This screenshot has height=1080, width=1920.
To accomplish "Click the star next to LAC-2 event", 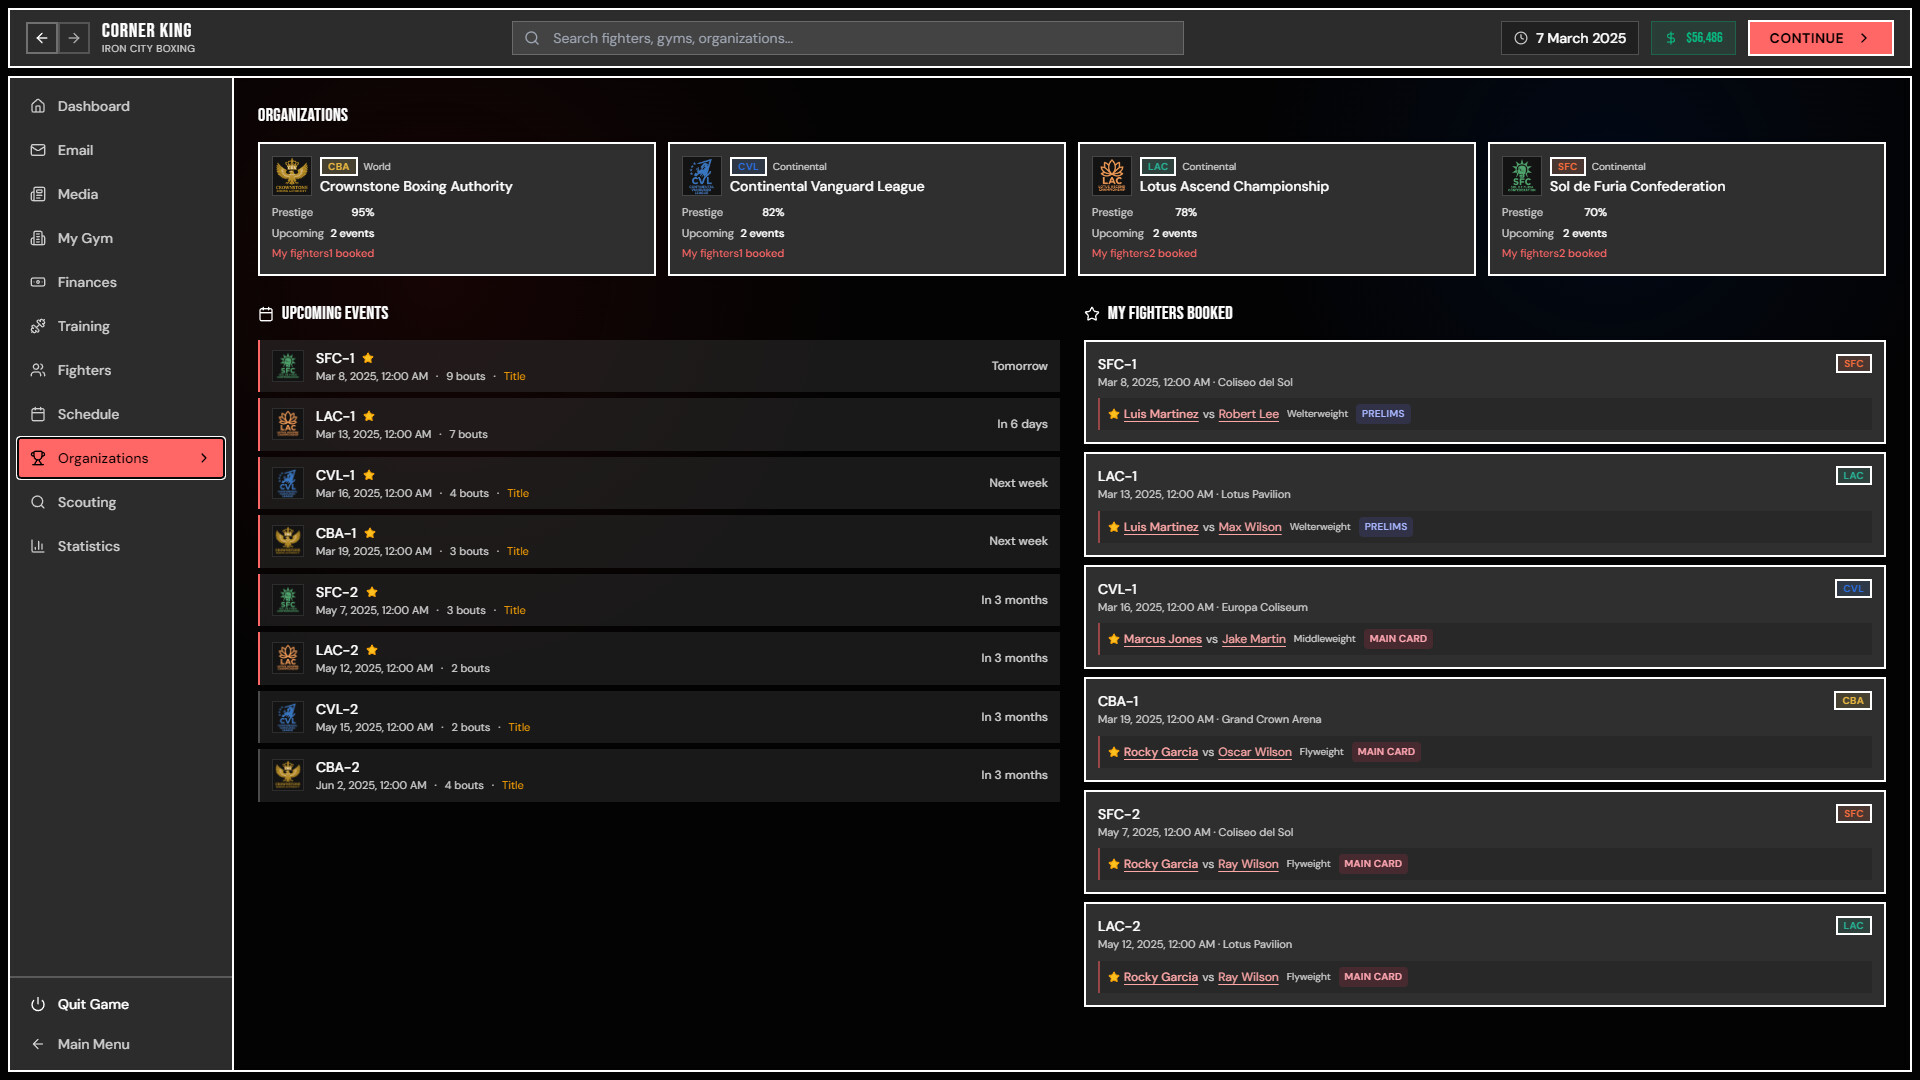I will 372,649.
